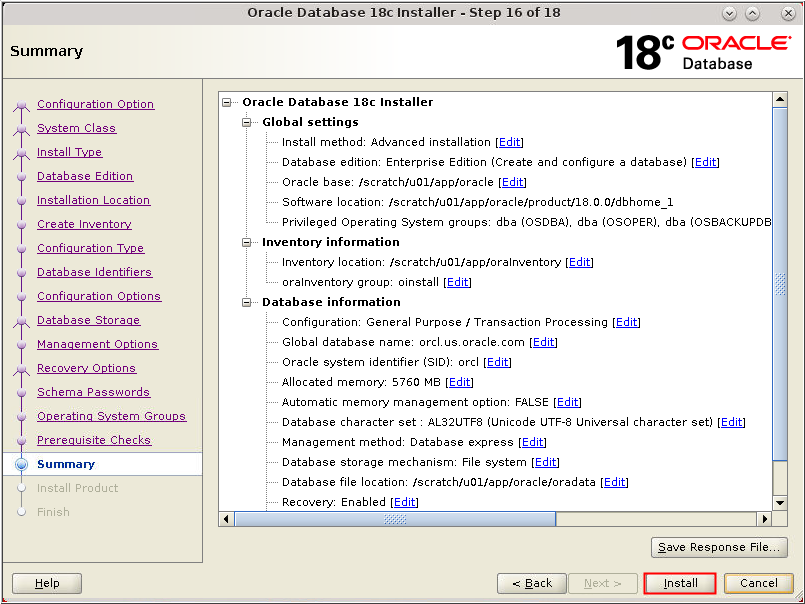Open the Database Edition step

85,176
